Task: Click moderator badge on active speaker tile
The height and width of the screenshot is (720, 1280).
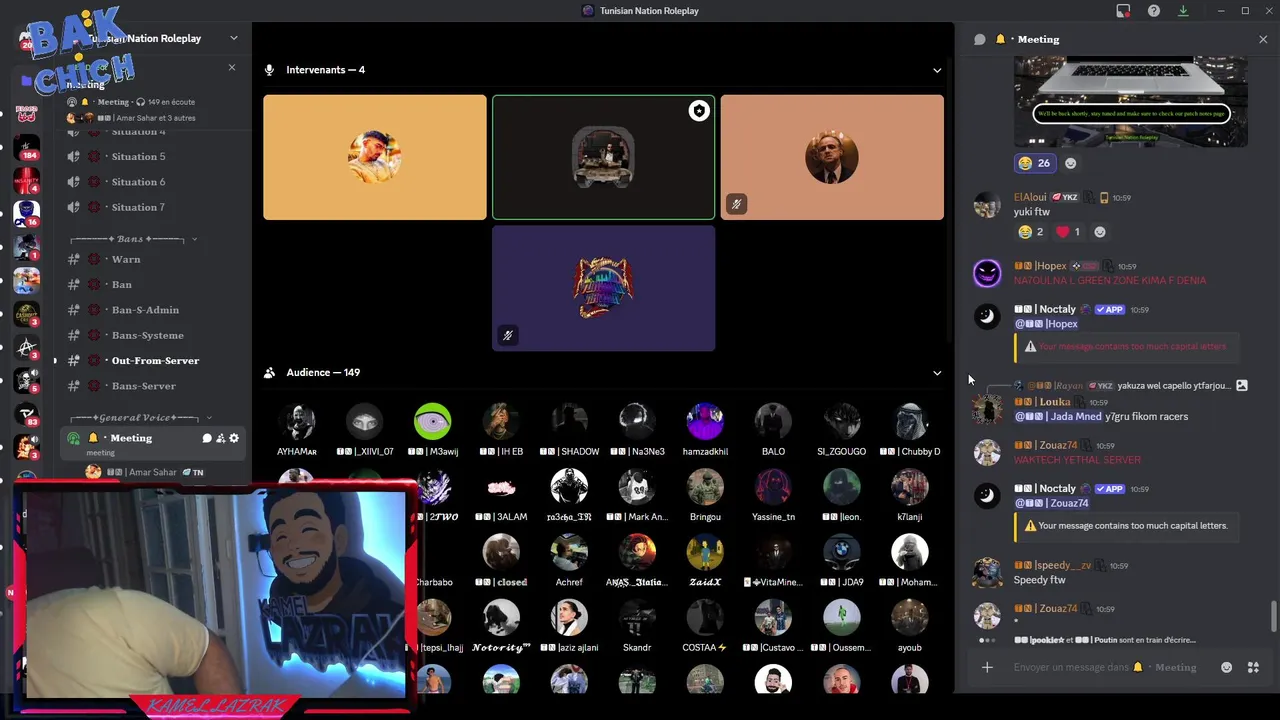Action: coord(699,111)
